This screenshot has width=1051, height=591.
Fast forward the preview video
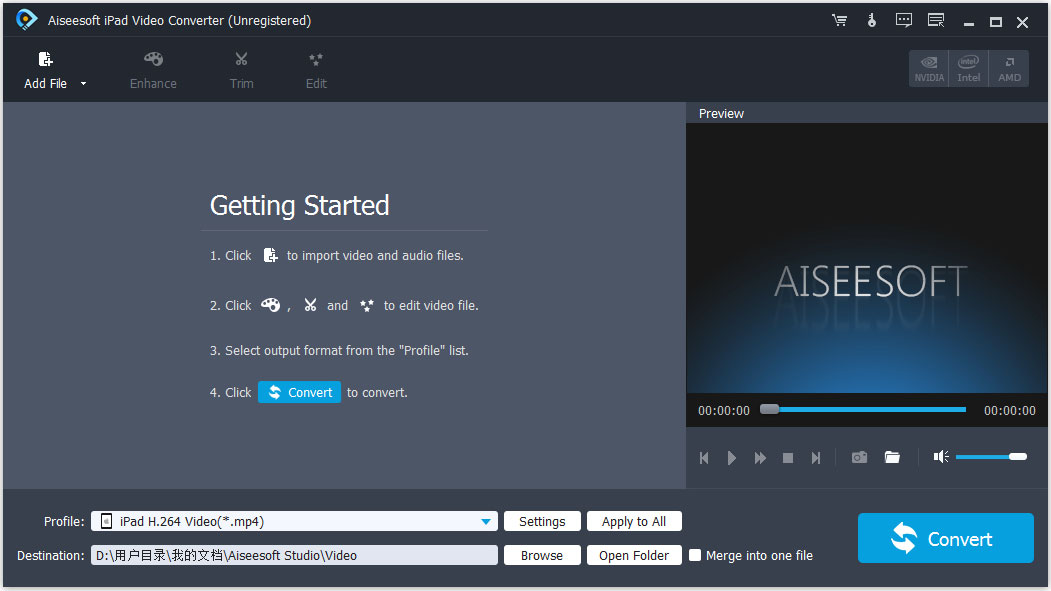click(x=759, y=458)
